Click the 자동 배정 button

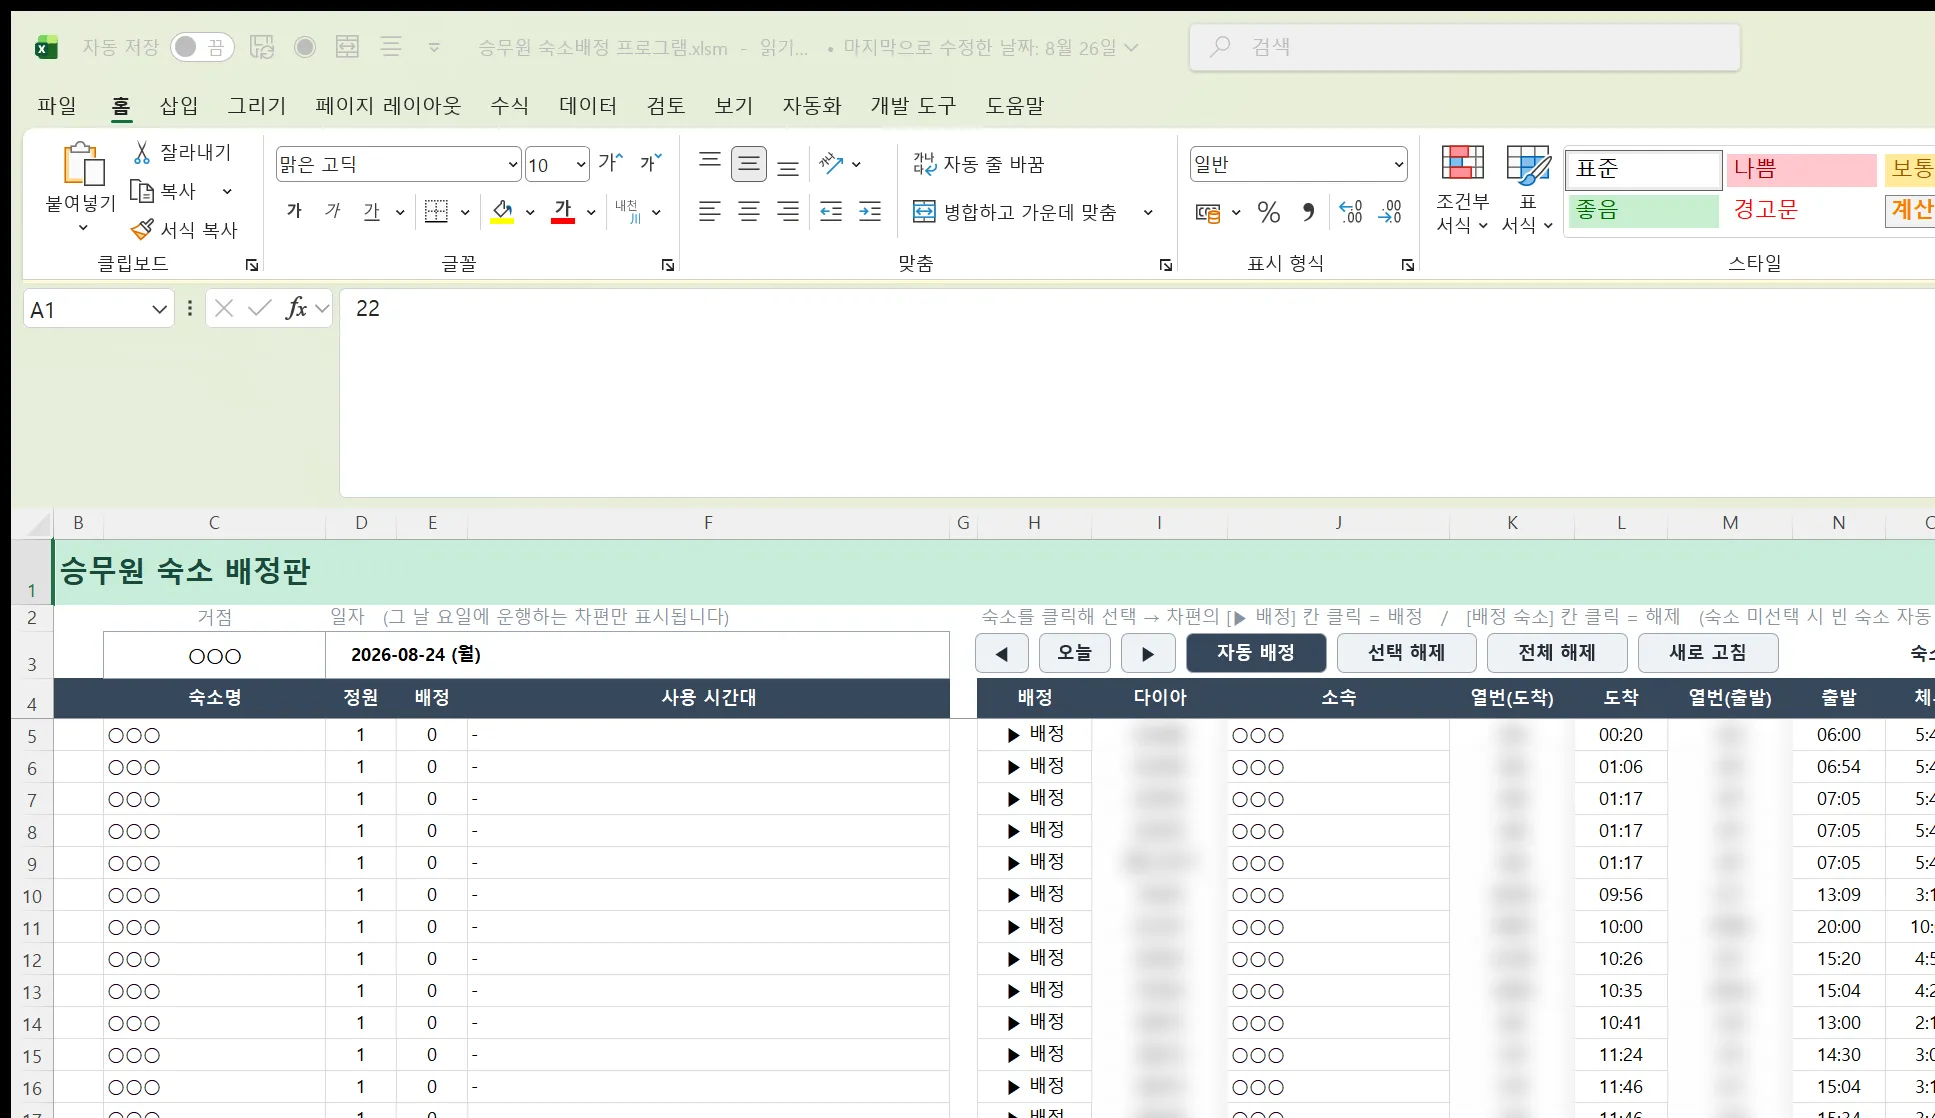(x=1256, y=652)
